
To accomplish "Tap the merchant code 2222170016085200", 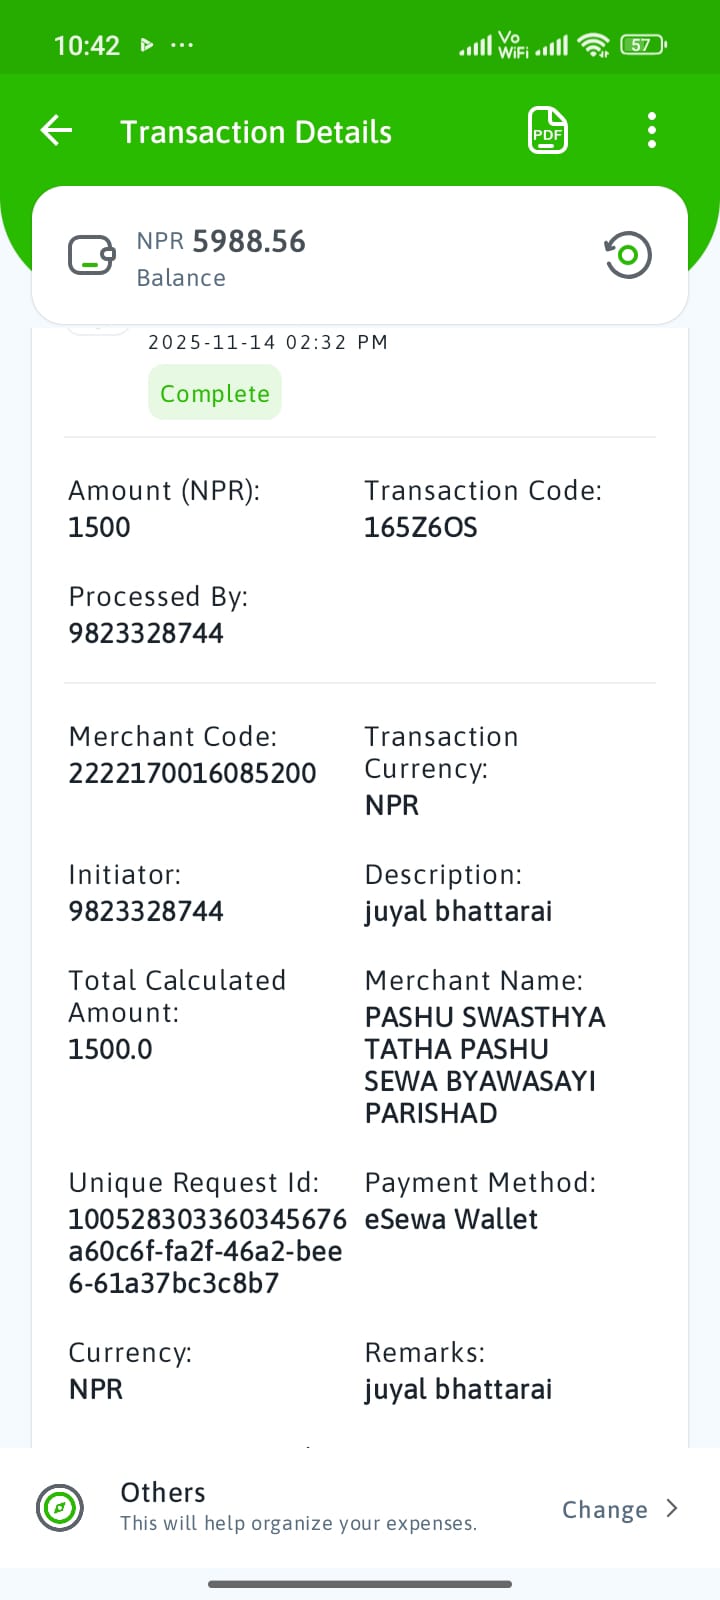I will click(x=192, y=773).
